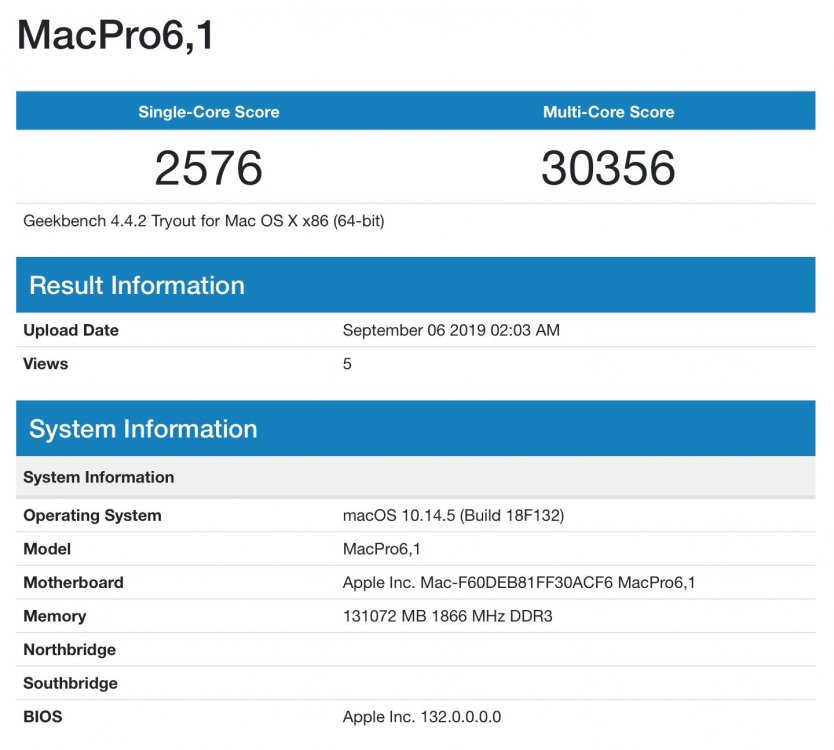The height and width of the screenshot is (750, 834).
Task: Click the Geekbench 4.4.2 Tryout version line
Action: pos(204,221)
